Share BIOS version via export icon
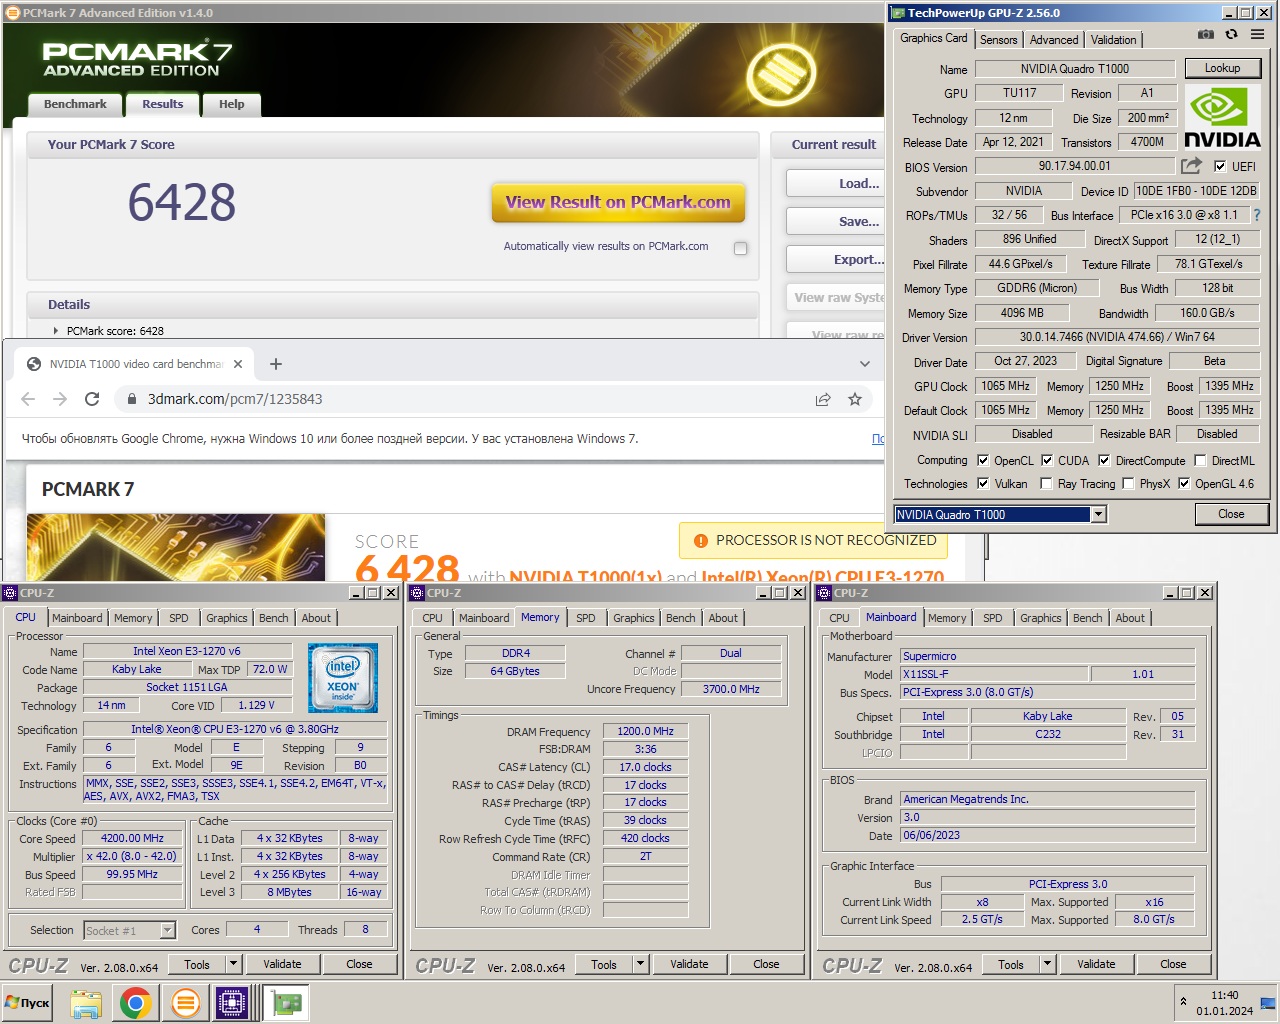 point(1191,166)
